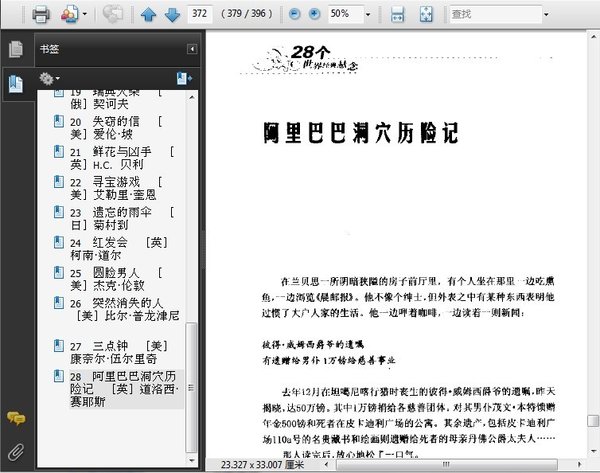Click the page number field showing 372
600x473 pixels.
click(200, 14)
